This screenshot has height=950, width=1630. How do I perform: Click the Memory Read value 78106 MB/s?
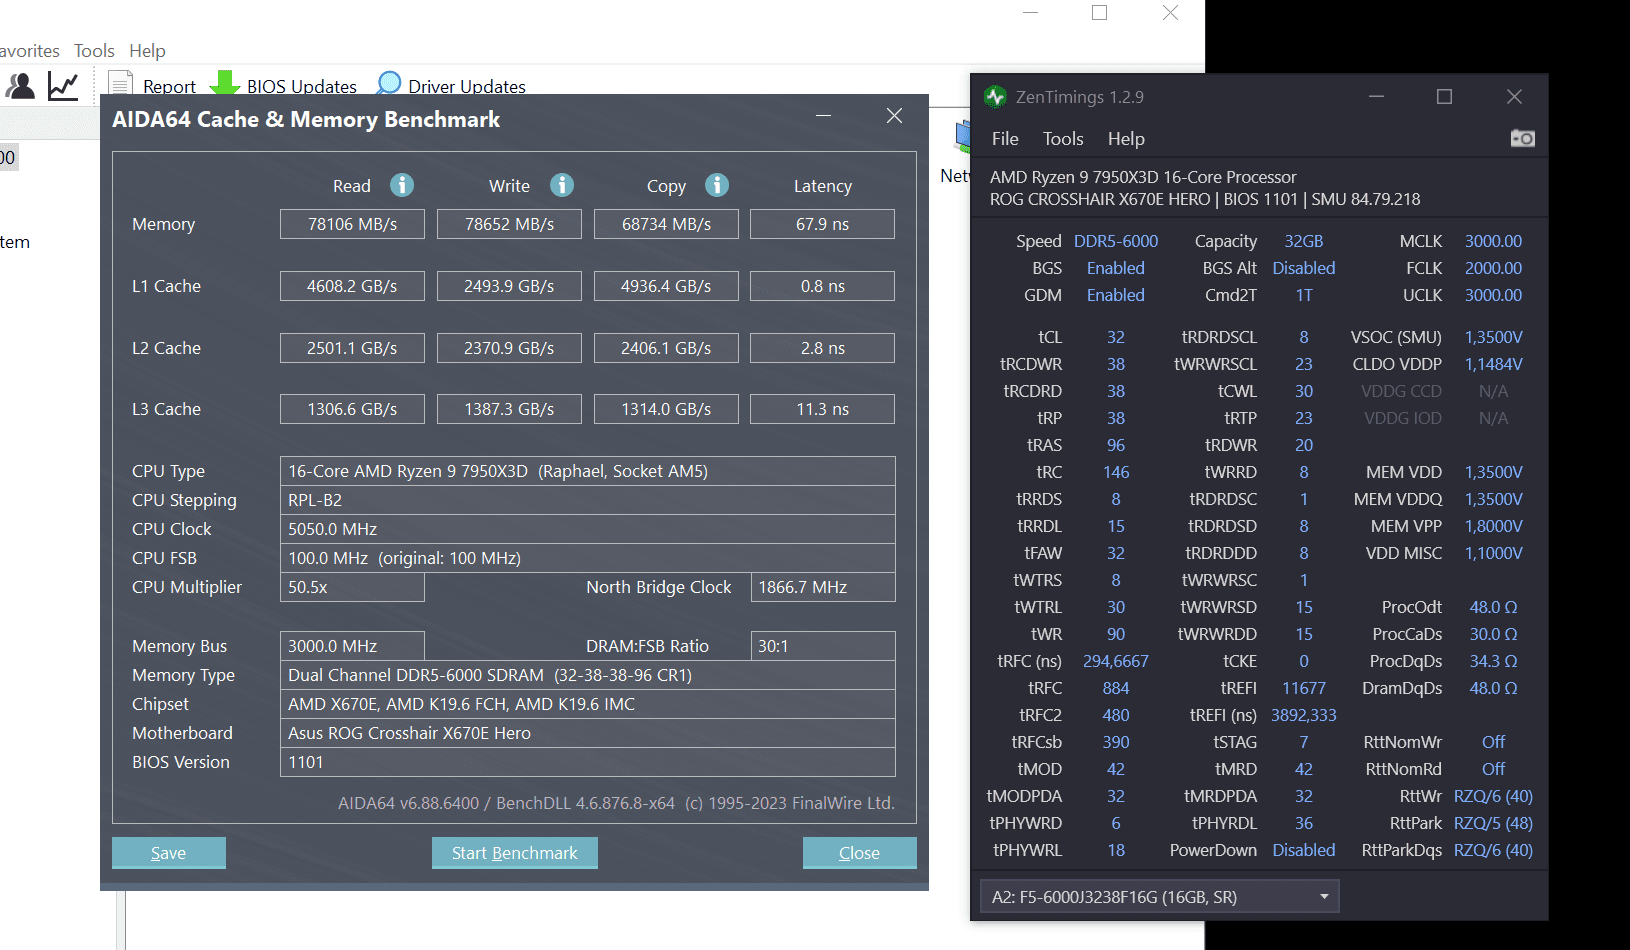(352, 224)
